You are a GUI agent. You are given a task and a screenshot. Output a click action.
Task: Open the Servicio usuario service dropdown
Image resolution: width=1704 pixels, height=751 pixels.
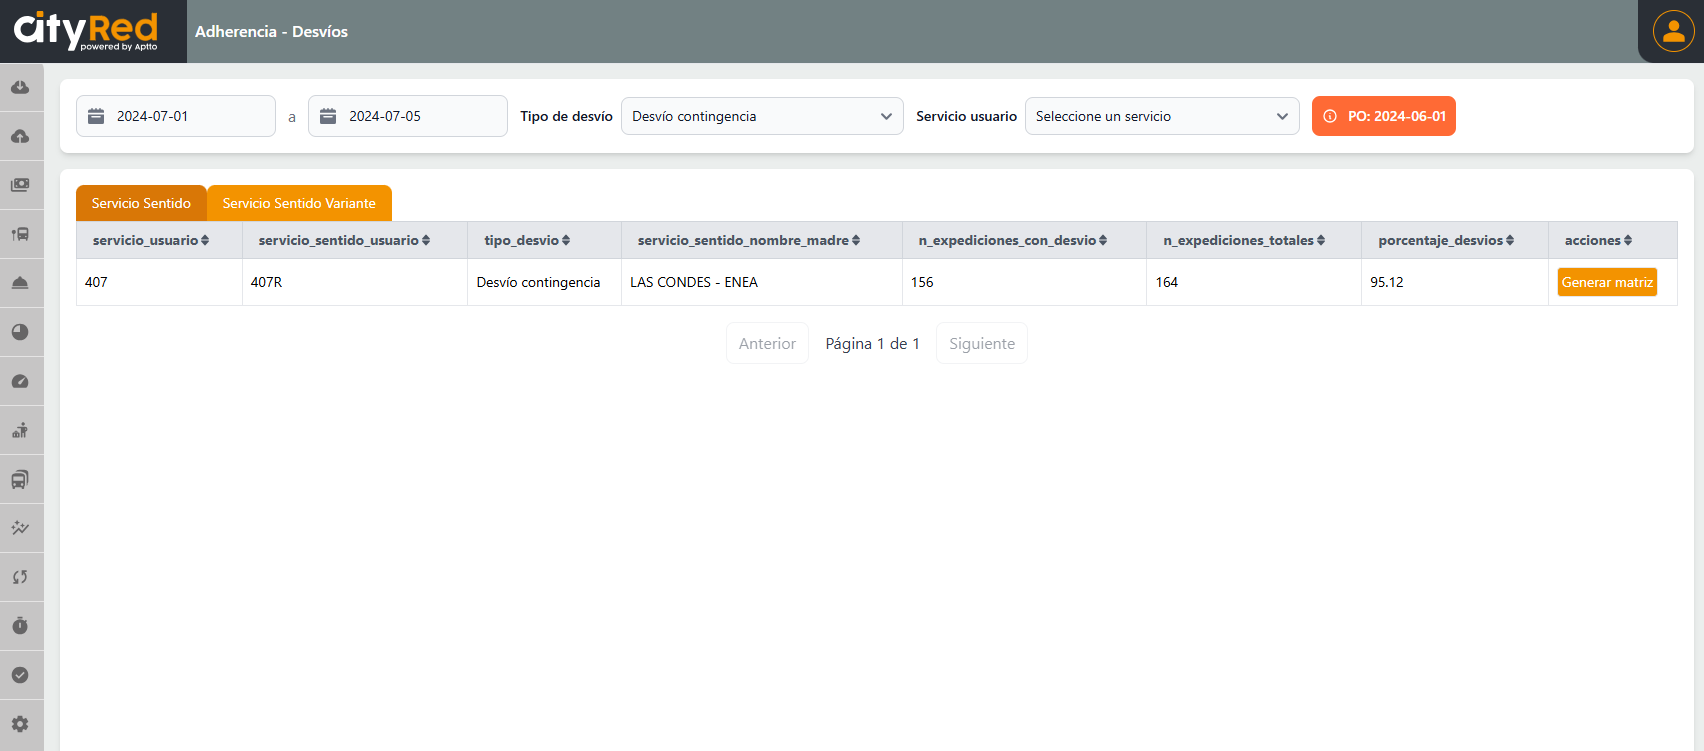(x=1161, y=116)
